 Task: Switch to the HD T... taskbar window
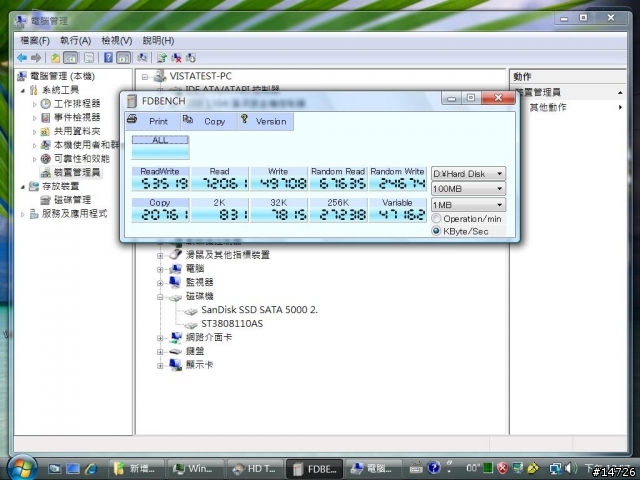pyautogui.click(x=255, y=469)
